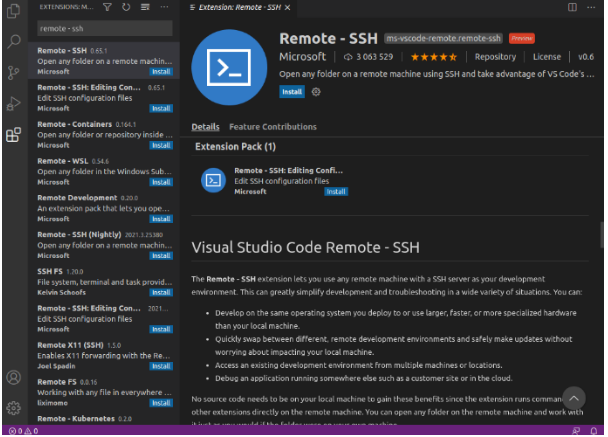Open Remote - SSH extension manage gear menu
Image resolution: width=608 pixels, height=437 pixels.
pos(316,91)
